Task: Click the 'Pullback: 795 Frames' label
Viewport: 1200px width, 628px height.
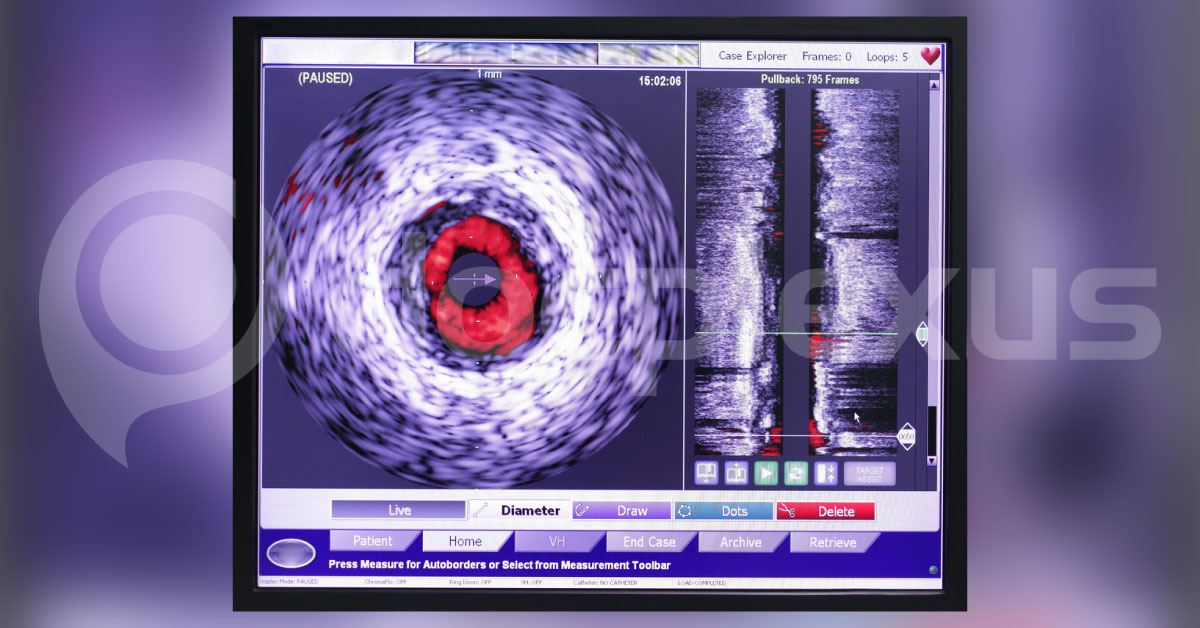Action: (x=810, y=79)
